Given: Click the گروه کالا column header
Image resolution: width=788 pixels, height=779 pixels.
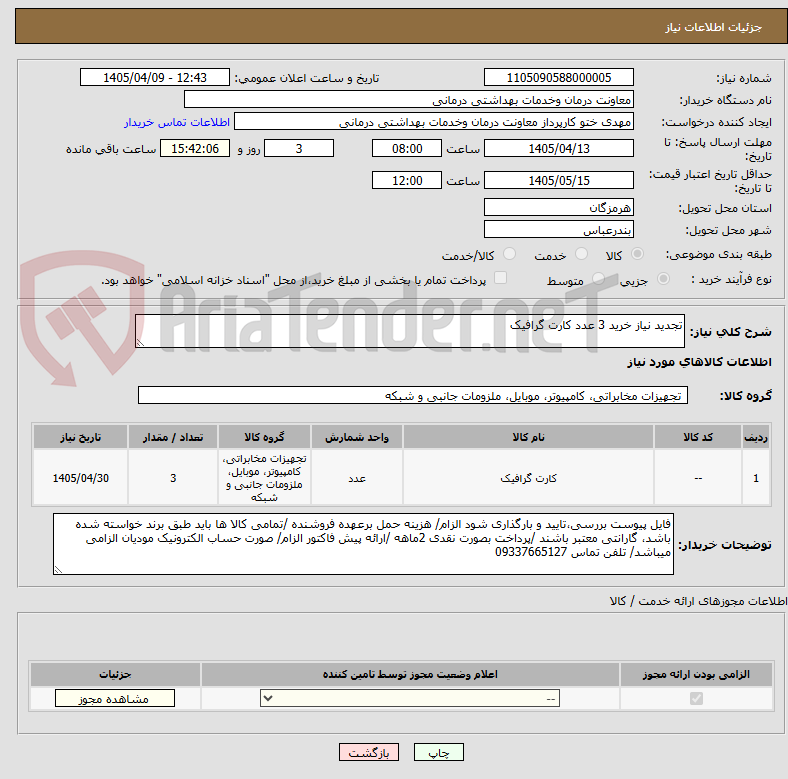Looking at the screenshot, I should (264, 437).
